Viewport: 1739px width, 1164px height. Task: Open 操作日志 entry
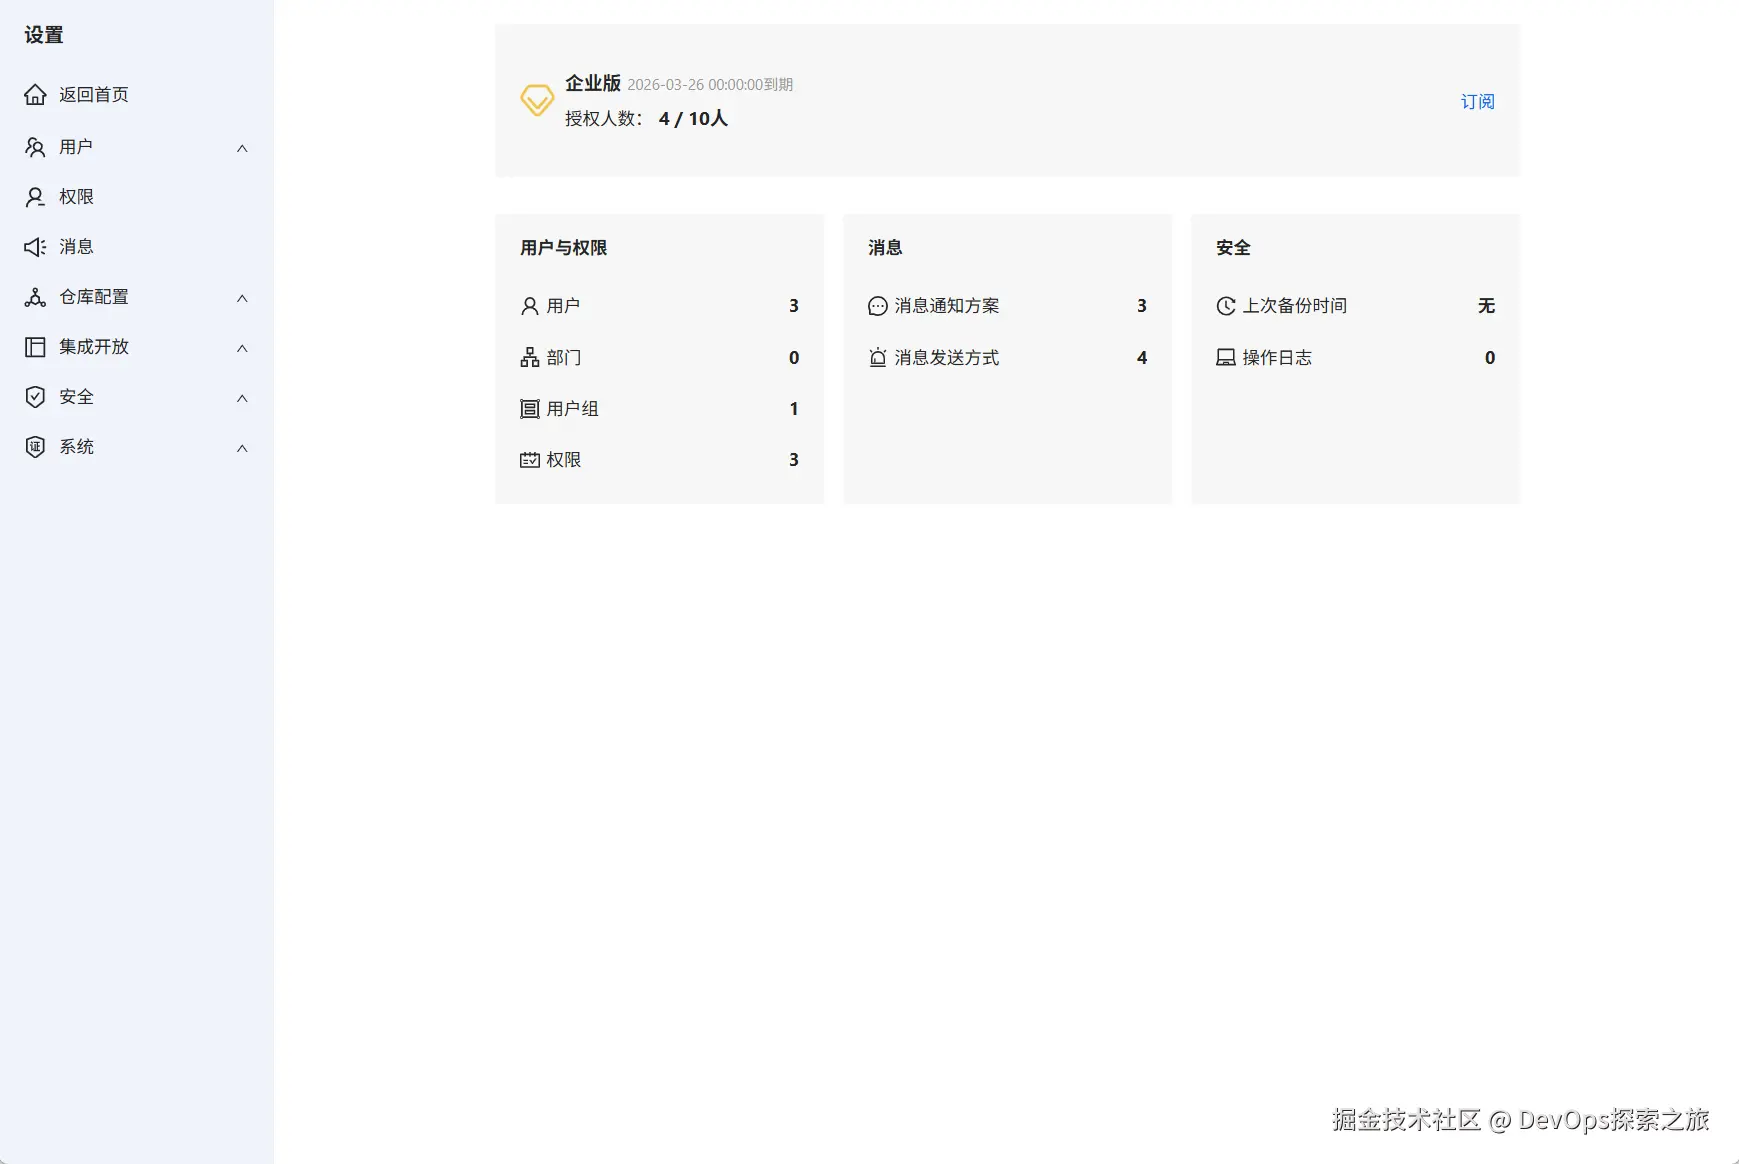[1355, 358]
